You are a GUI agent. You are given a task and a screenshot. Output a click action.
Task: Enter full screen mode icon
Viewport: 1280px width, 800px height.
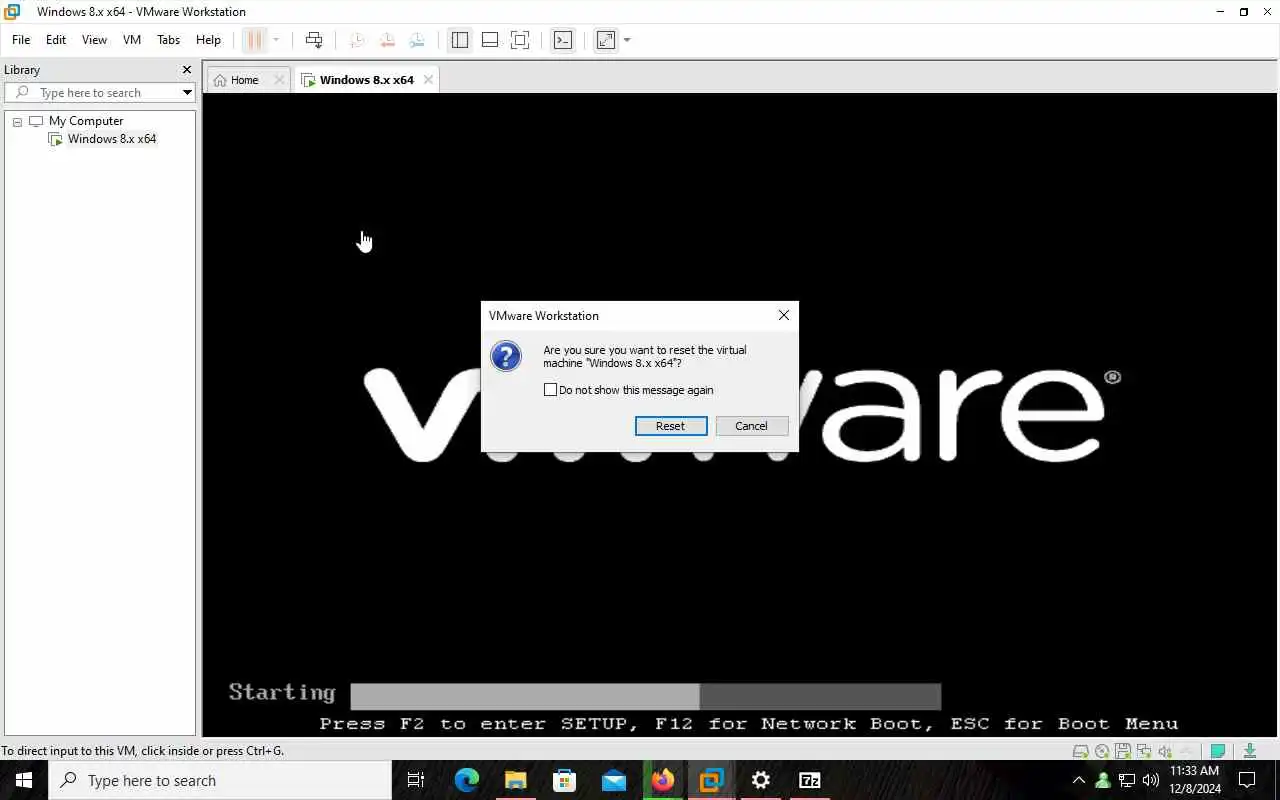coord(520,40)
